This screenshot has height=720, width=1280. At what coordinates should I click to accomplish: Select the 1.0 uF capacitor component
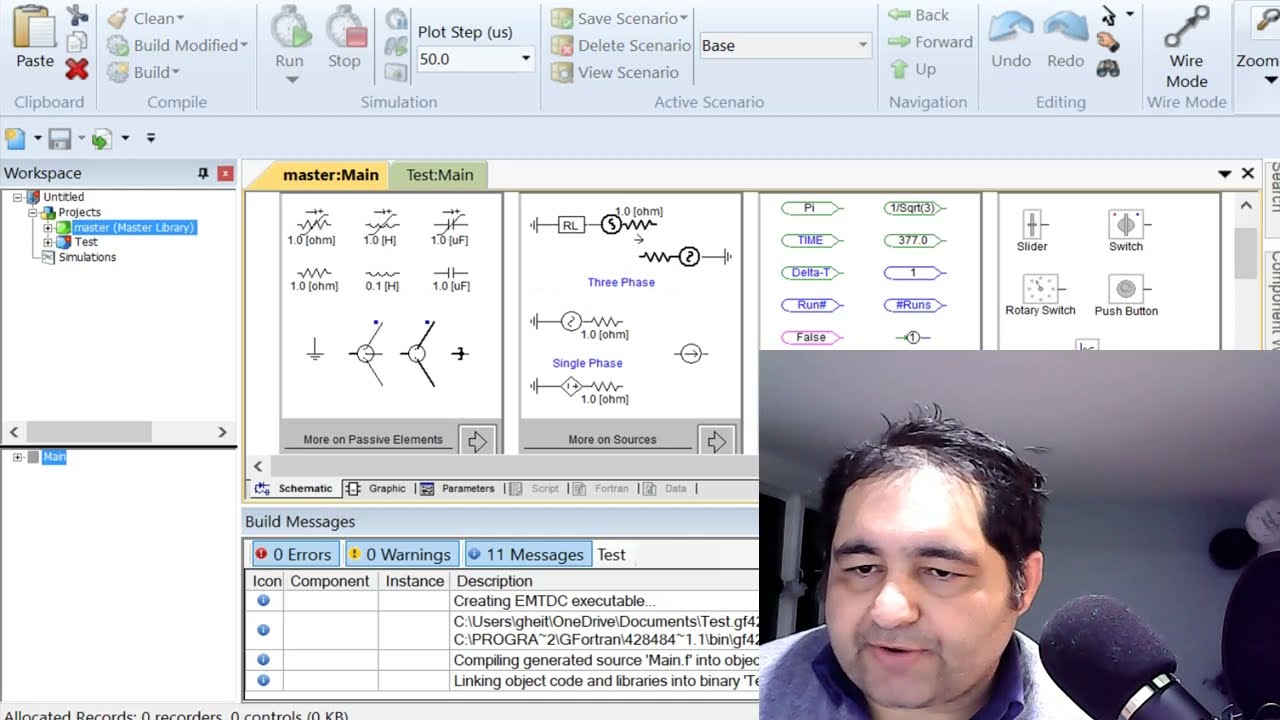[x=451, y=278]
